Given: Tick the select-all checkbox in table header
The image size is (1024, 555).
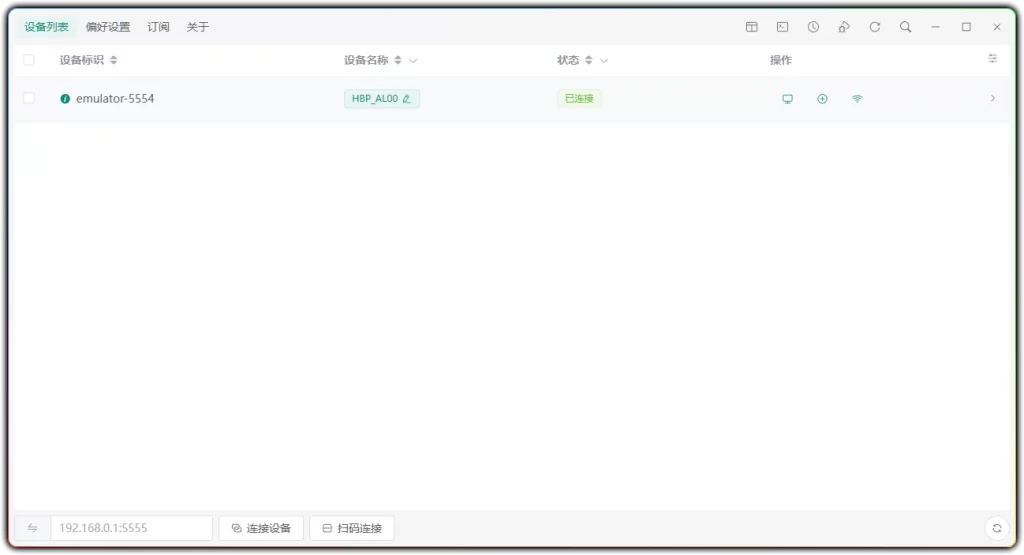Looking at the screenshot, I should [29, 60].
